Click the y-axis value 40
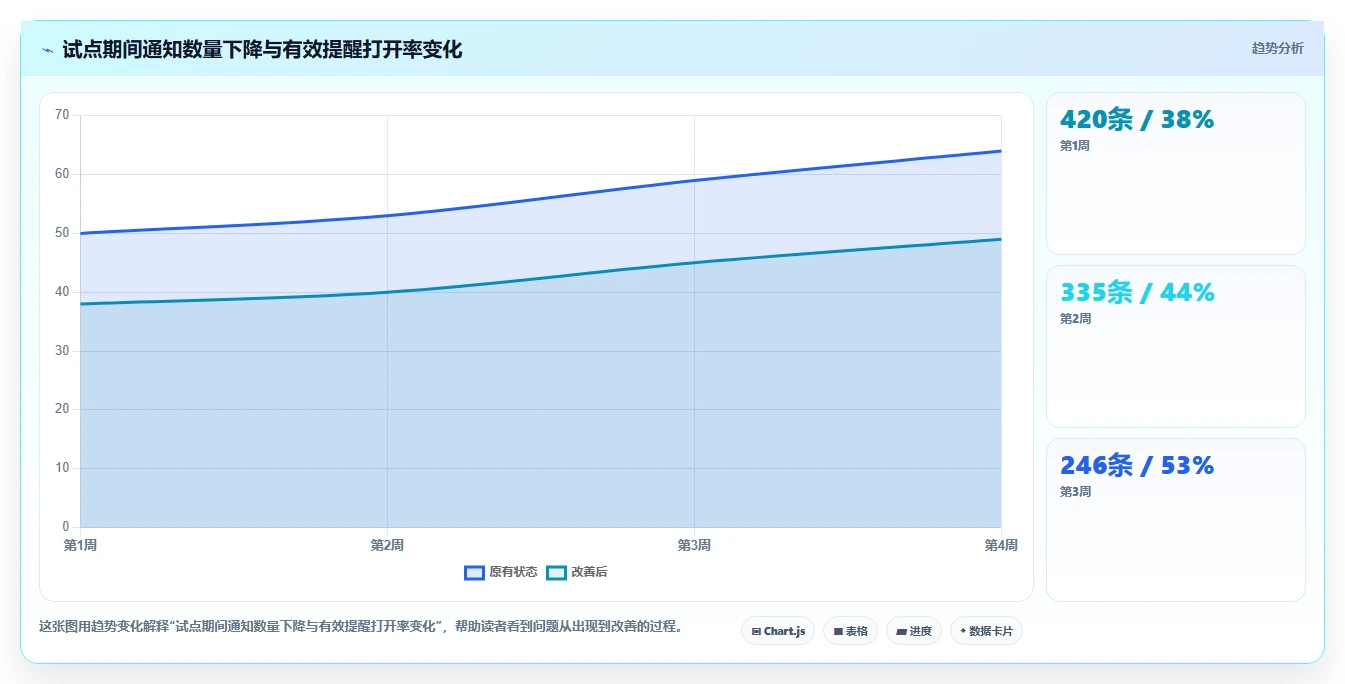The height and width of the screenshot is (684, 1345). point(62,292)
